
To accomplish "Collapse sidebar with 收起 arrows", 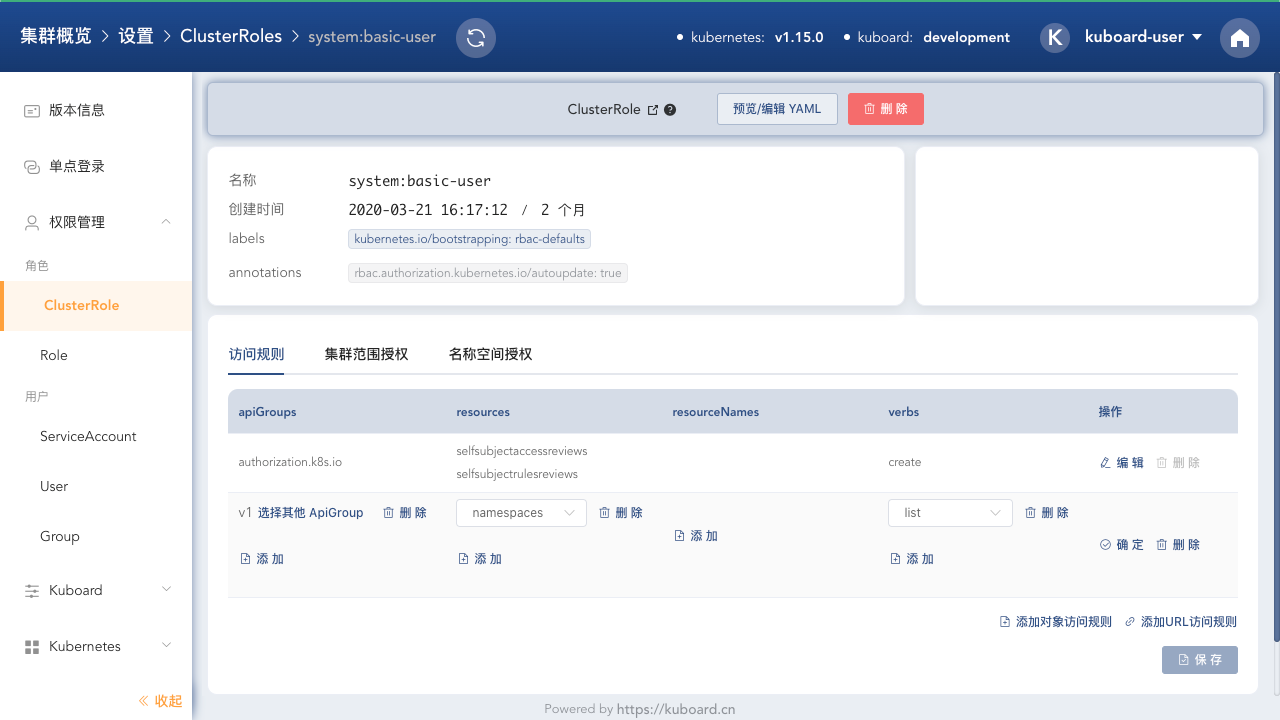I will tap(160, 701).
